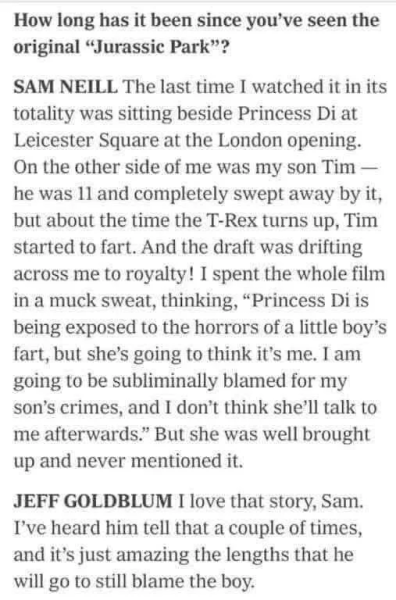Click the words "never mentioned it"

point(159,461)
